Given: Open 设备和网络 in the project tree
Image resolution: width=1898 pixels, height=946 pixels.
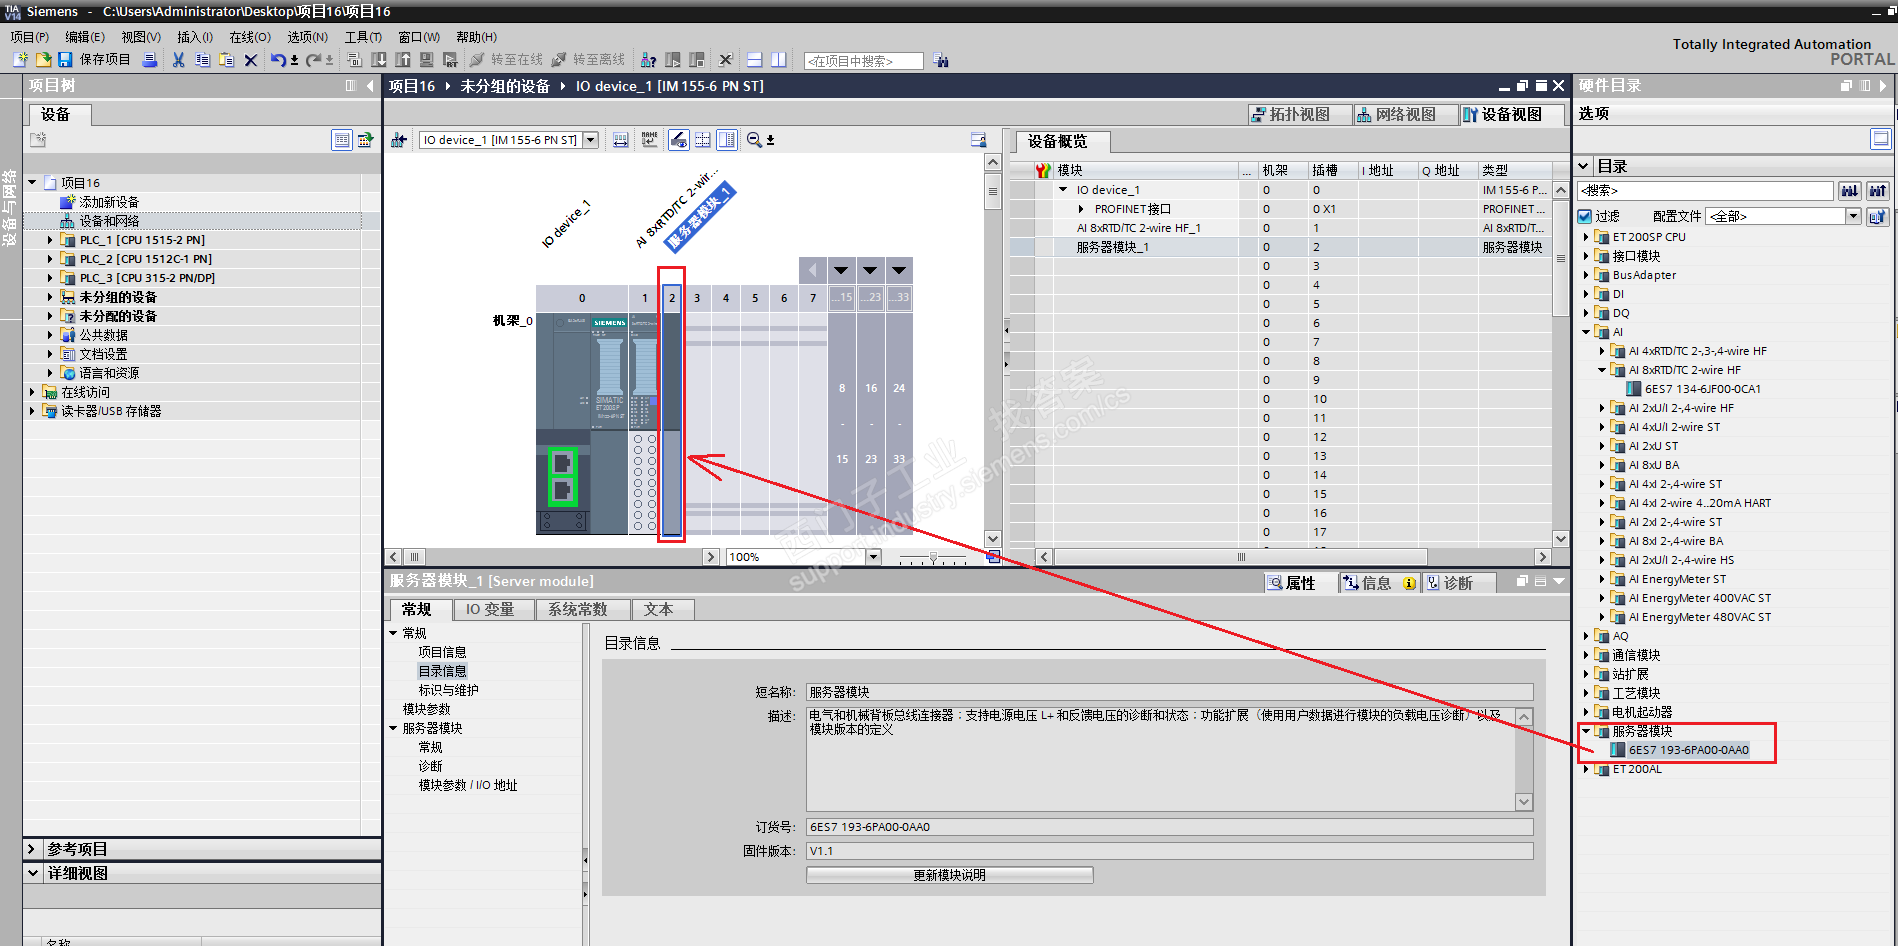Looking at the screenshot, I should [x=109, y=221].
